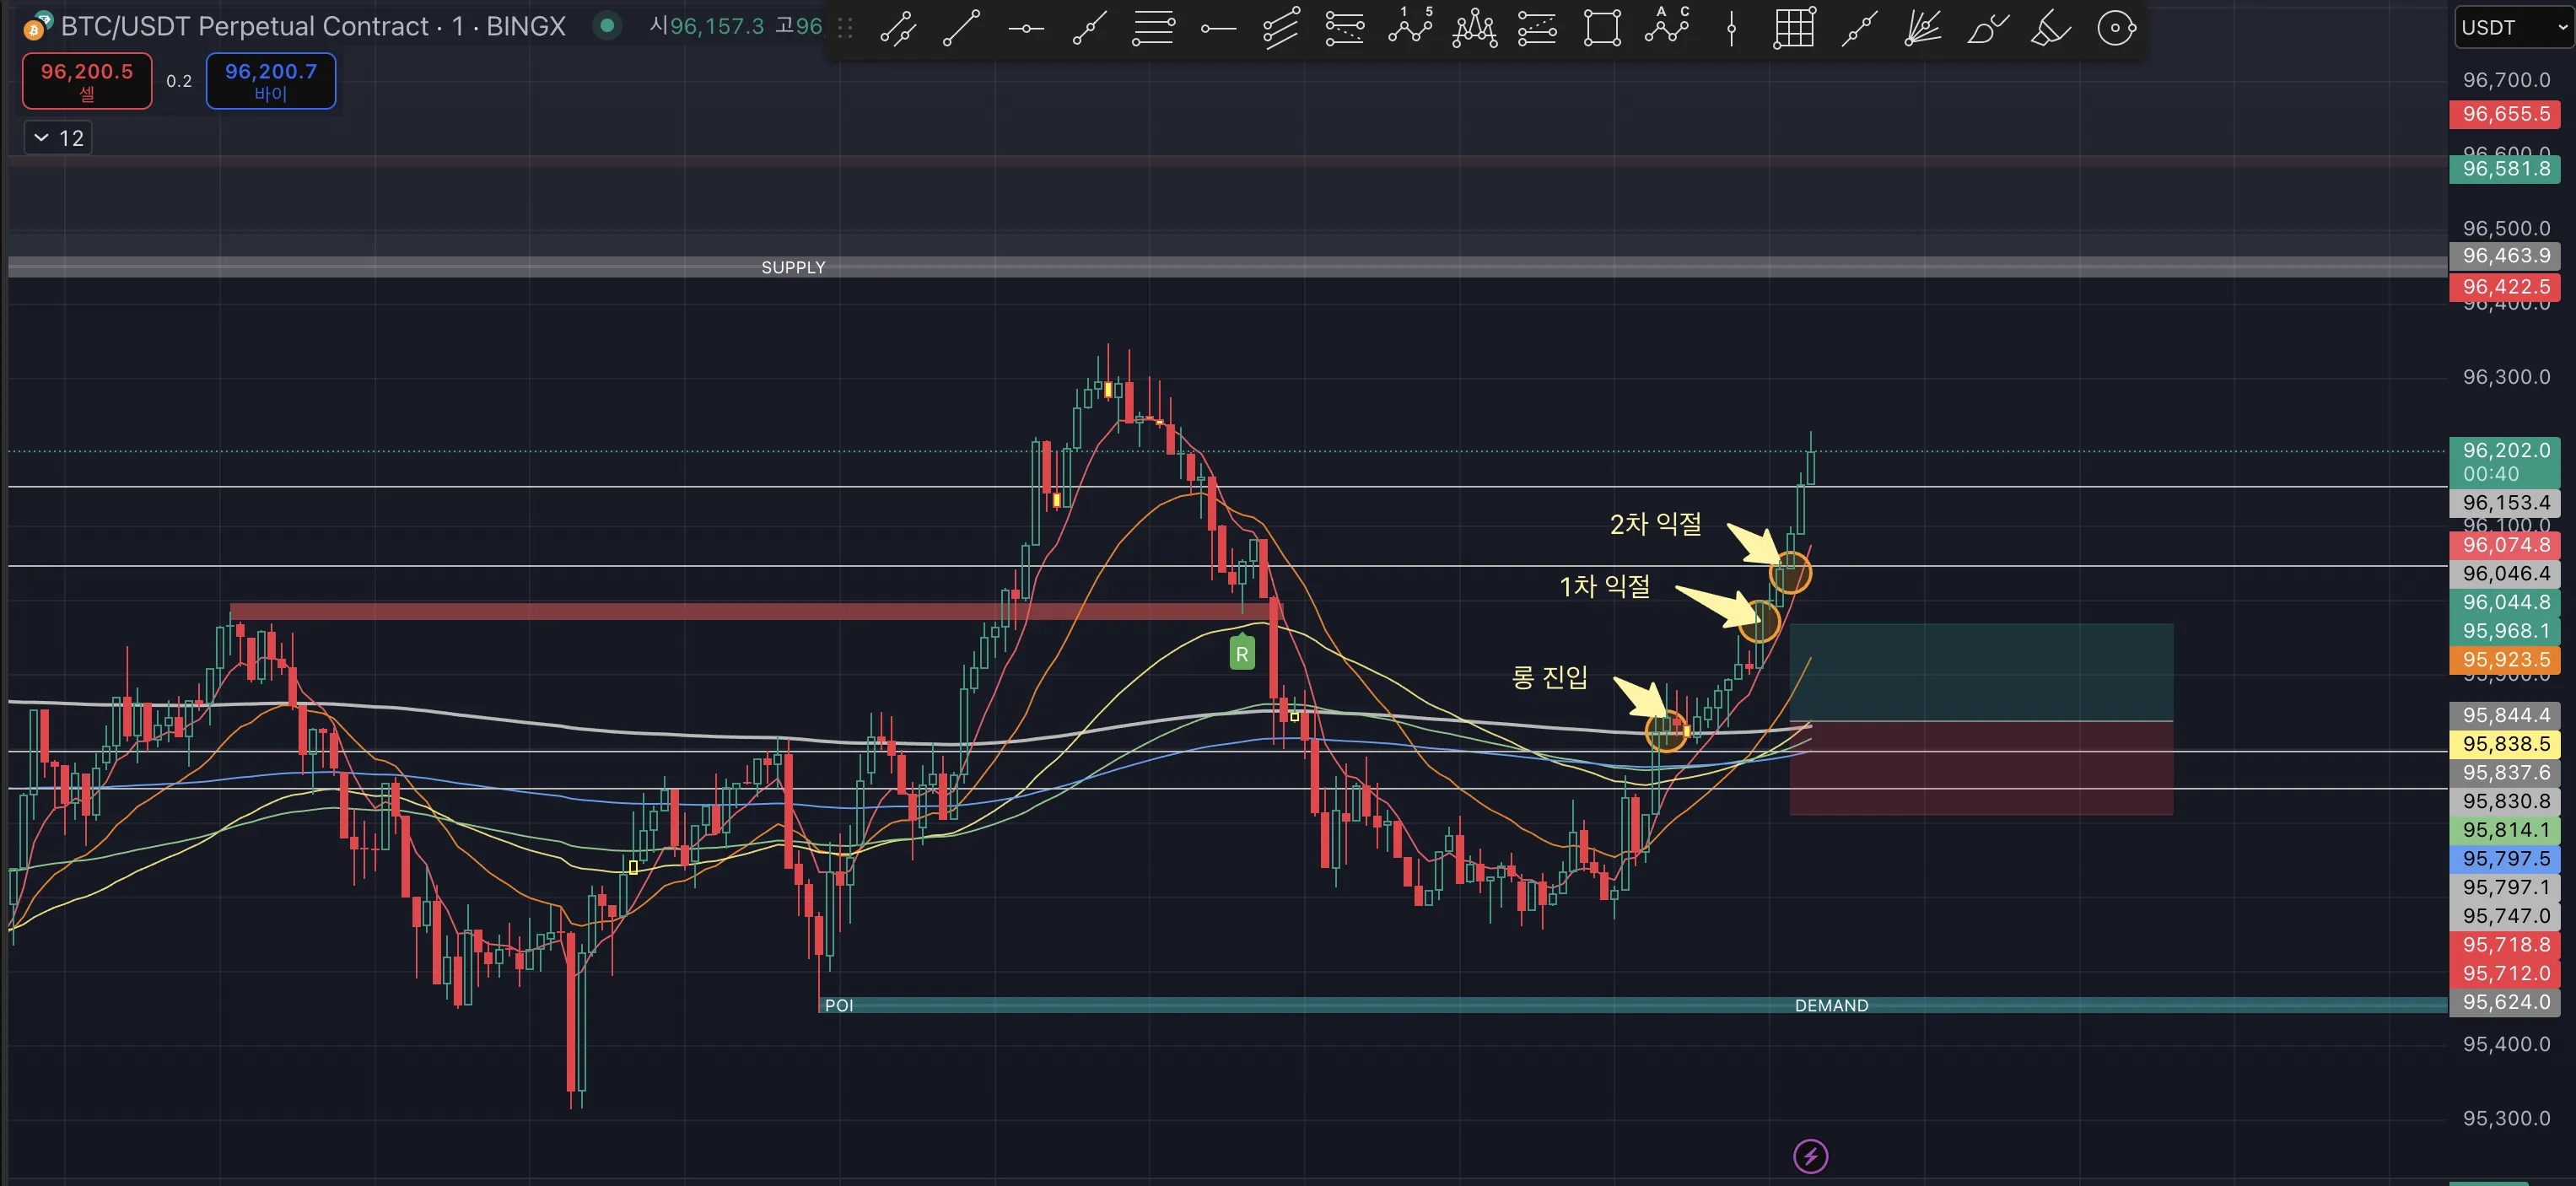This screenshot has height=1186, width=2576.
Task: Click the current price label 96,202.0
Action: [x=2504, y=462]
